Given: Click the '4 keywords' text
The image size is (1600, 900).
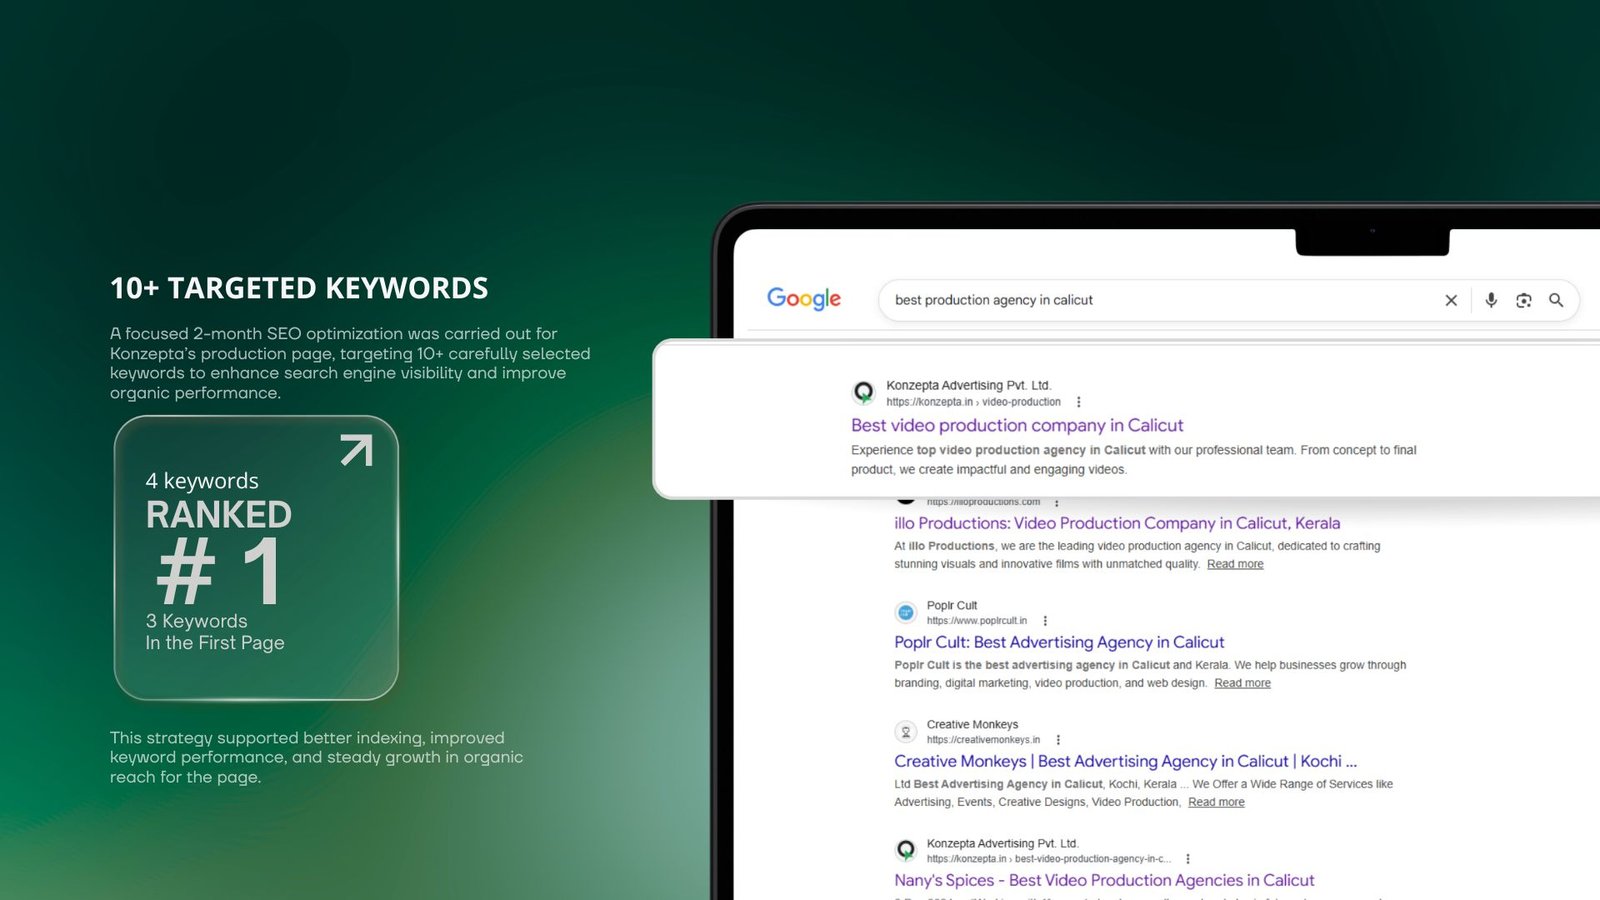Looking at the screenshot, I should [x=202, y=481].
